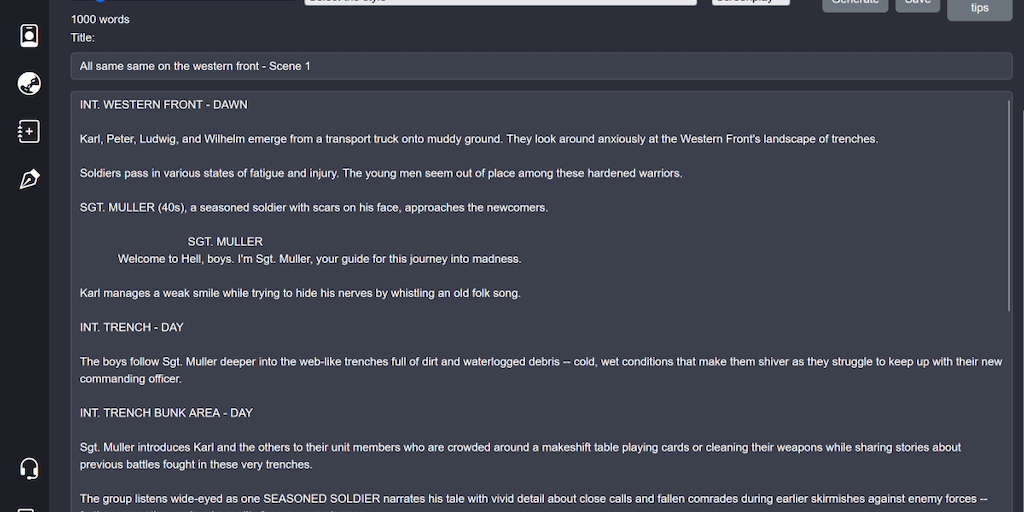Screen dimensions: 1024x512
Task: Click the globe icon in sidebar
Action: [29, 83]
